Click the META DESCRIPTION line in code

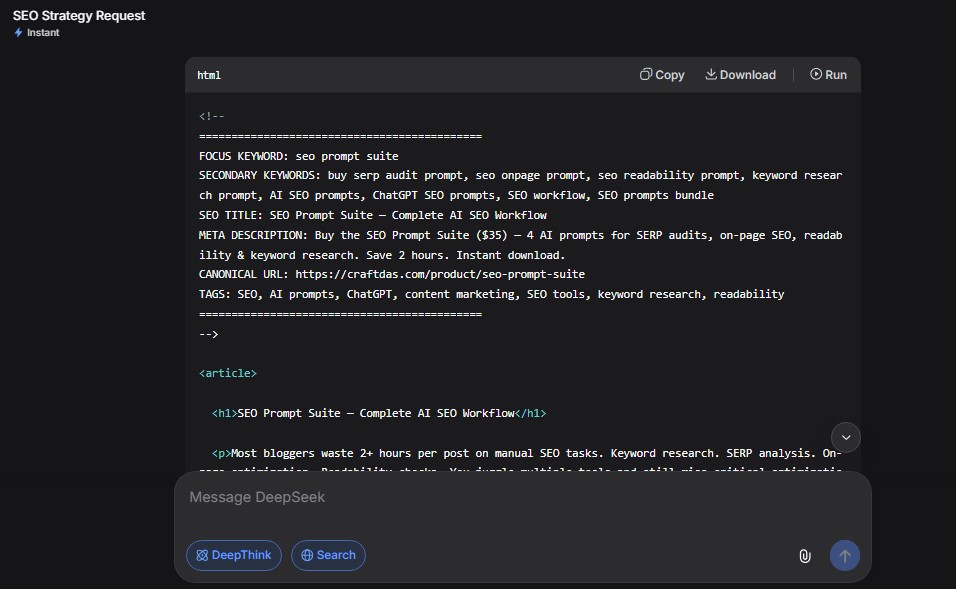point(520,245)
